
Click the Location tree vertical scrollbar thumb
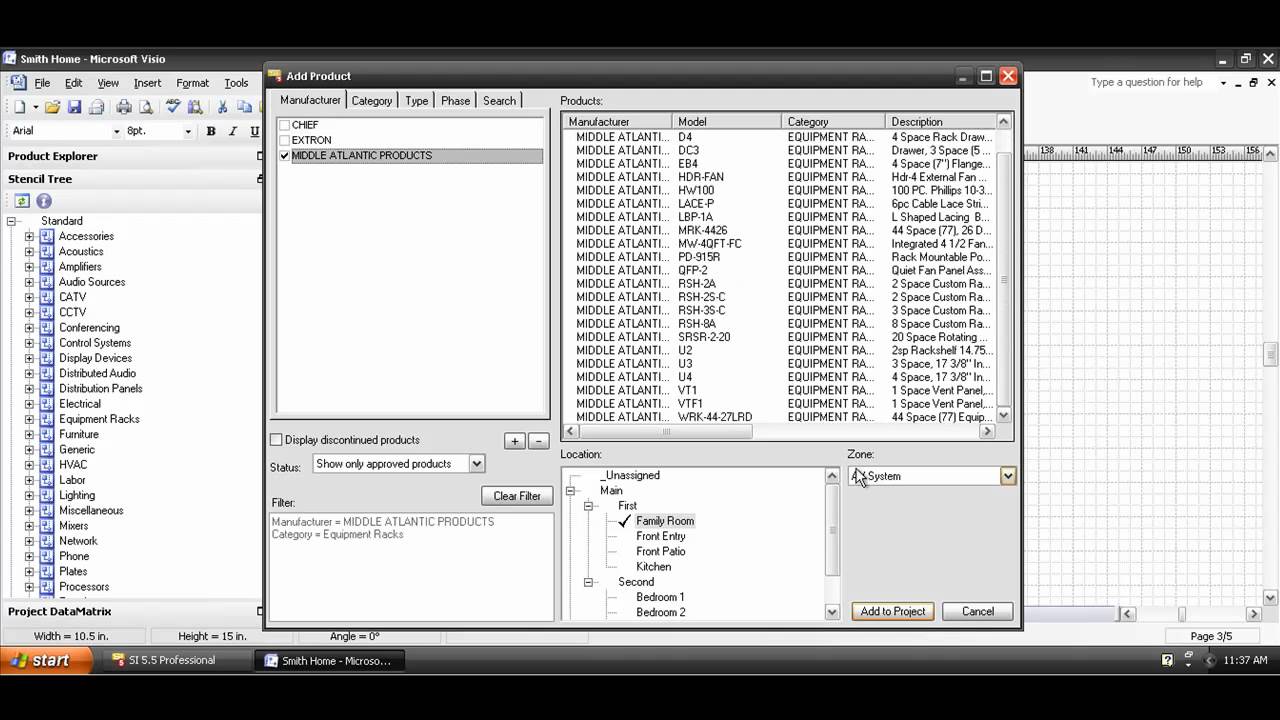coord(831,529)
